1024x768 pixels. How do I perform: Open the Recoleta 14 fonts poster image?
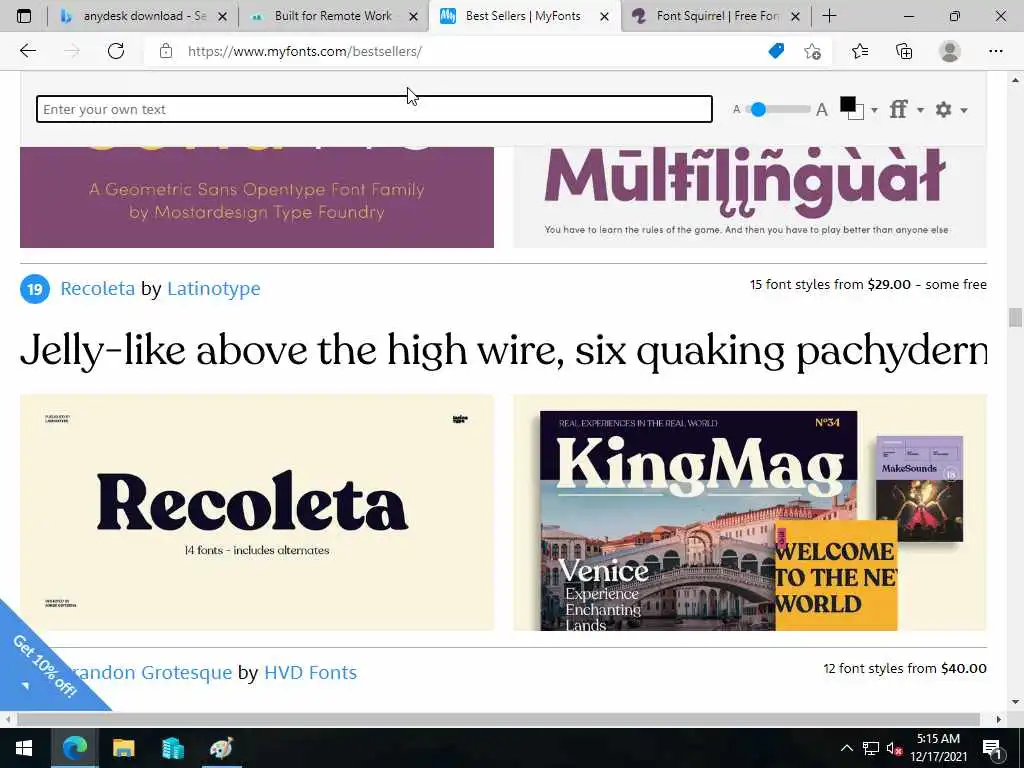point(257,513)
